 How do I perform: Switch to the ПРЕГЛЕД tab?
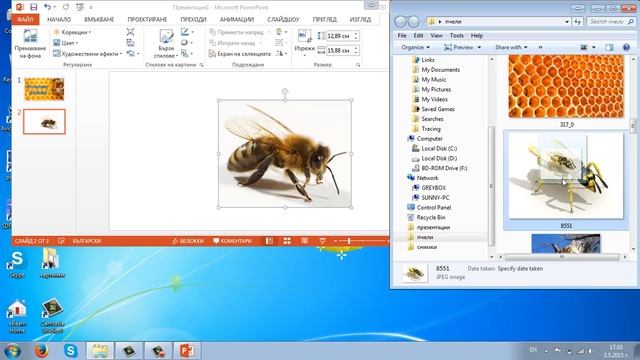click(324, 19)
